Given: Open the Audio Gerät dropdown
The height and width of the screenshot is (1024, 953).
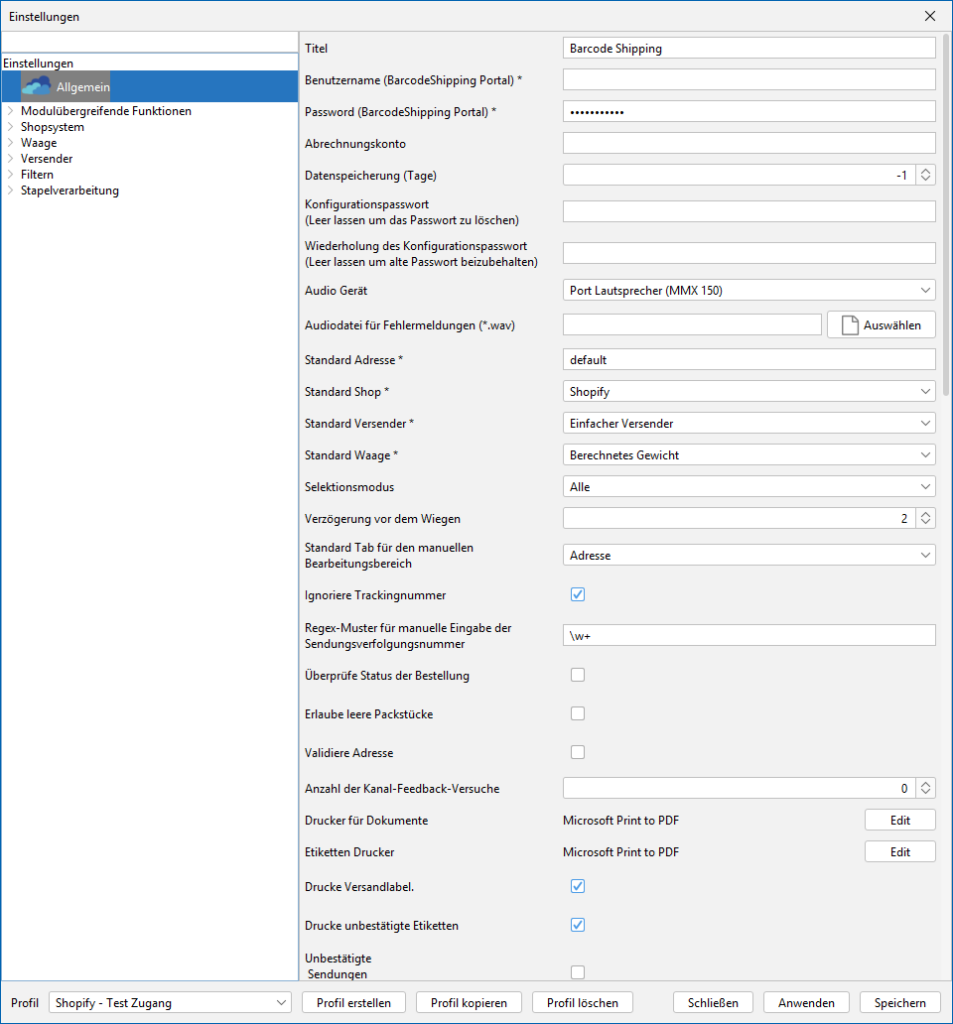Looking at the screenshot, I should pos(749,291).
